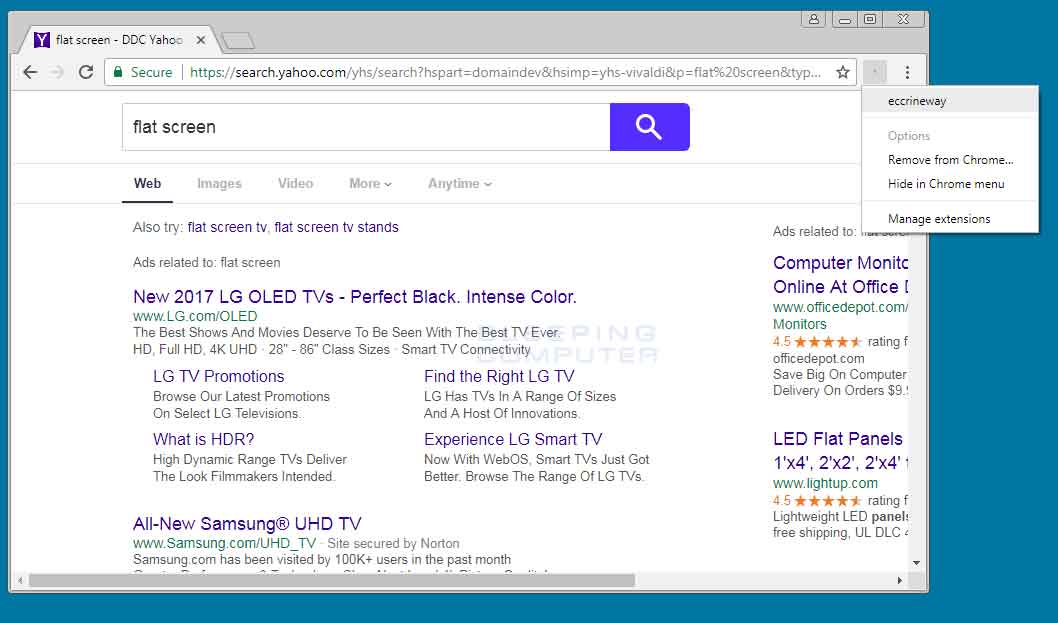
Task: Expand the More search filter dropdown
Action: pos(370,184)
